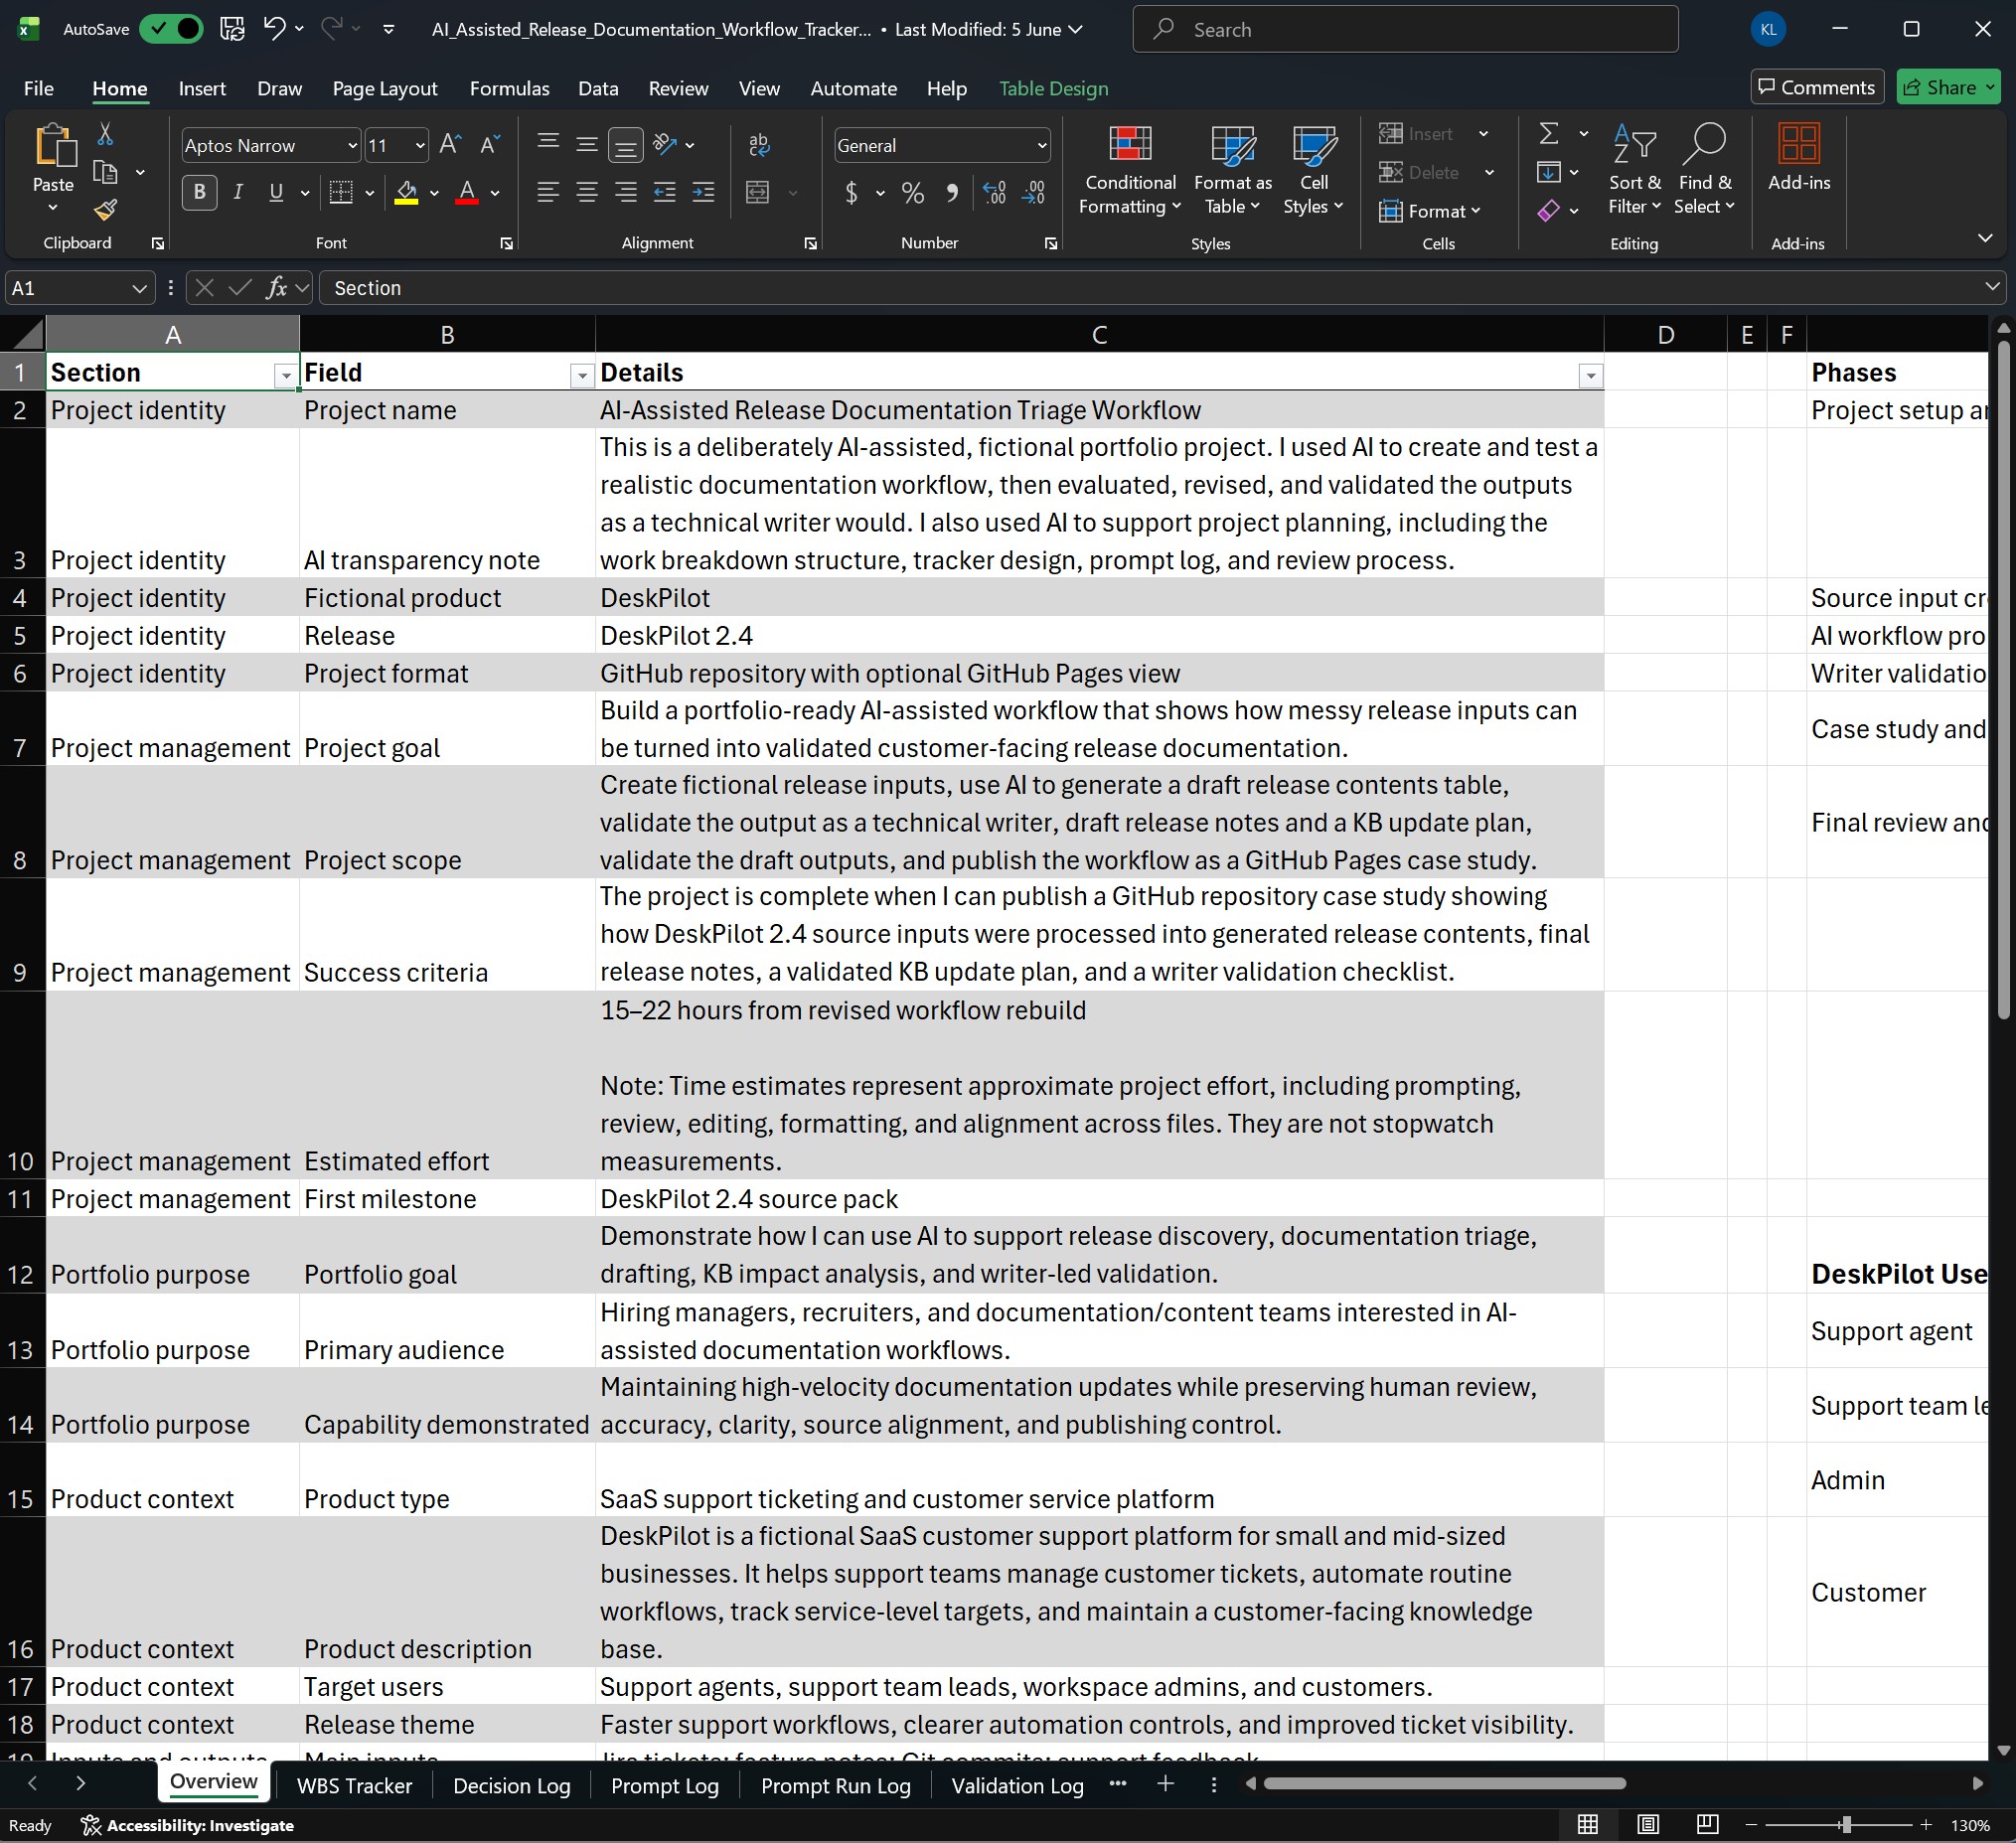Center text horizontally in cell

(587, 192)
